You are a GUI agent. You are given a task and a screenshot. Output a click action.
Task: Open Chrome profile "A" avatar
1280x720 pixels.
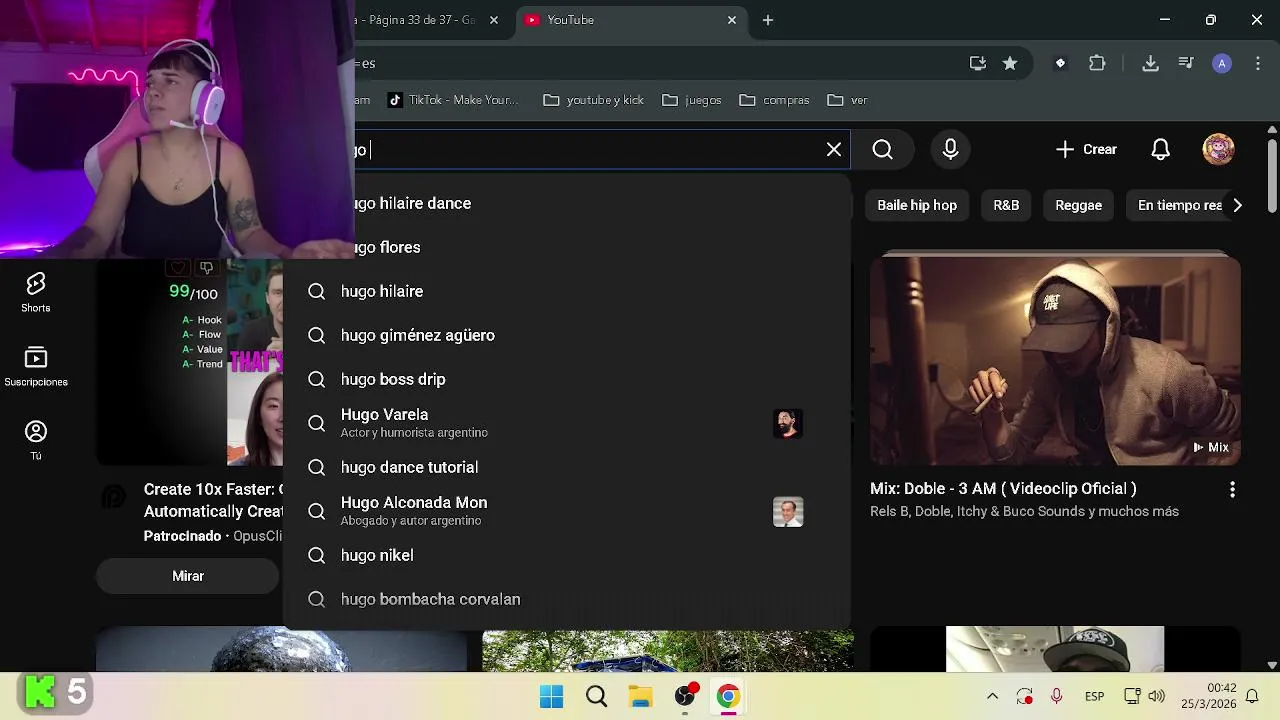click(1221, 63)
